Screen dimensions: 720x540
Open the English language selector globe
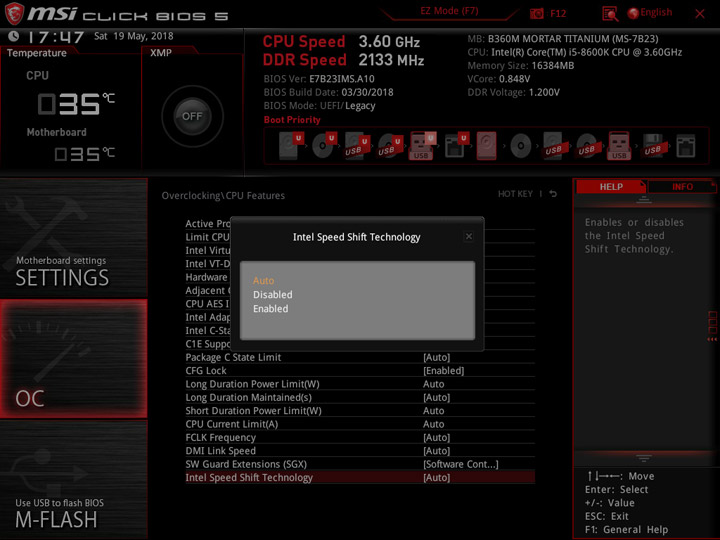coord(633,13)
